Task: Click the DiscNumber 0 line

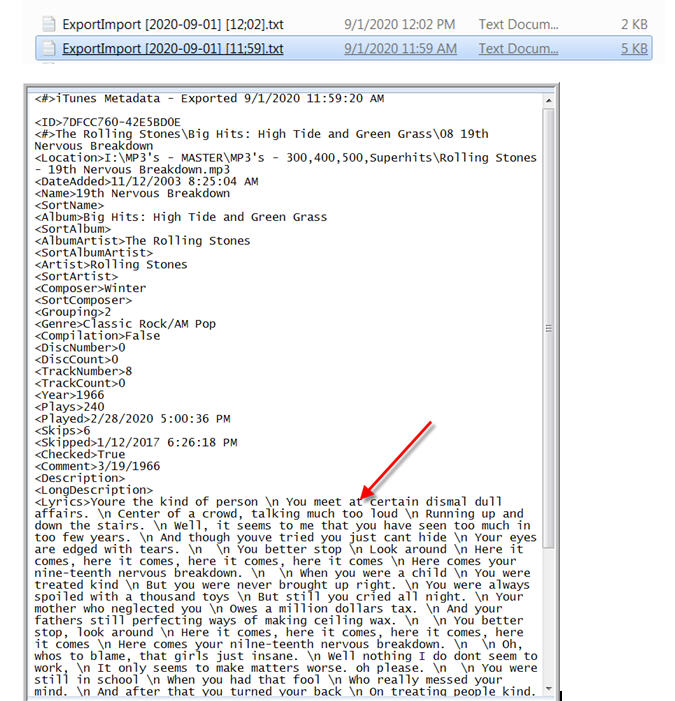Action: pyautogui.click(x=80, y=347)
